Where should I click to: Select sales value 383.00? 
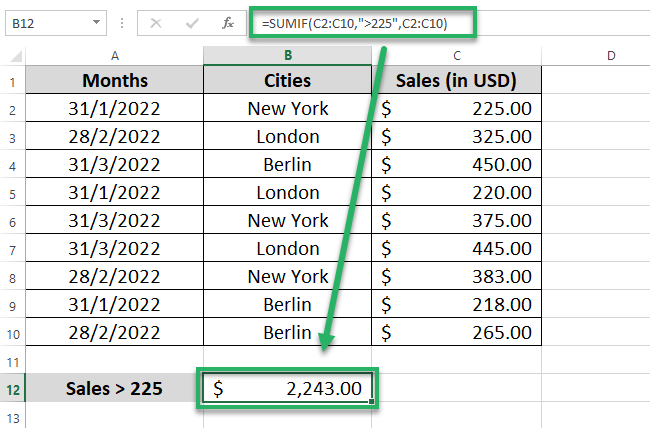[456, 276]
